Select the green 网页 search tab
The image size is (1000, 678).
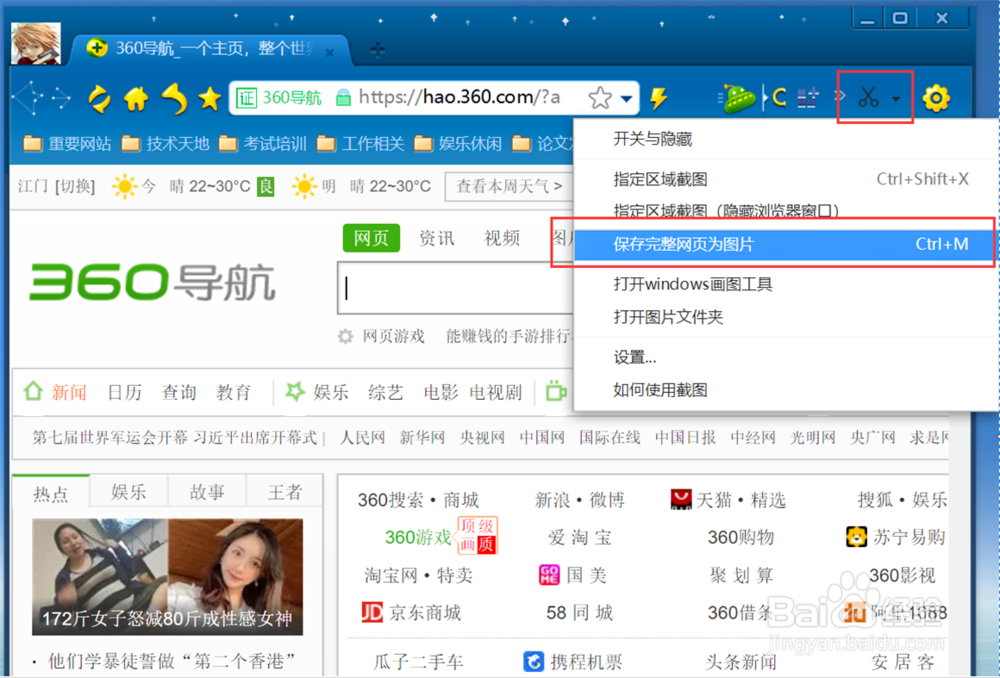click(x=371, y=238)
